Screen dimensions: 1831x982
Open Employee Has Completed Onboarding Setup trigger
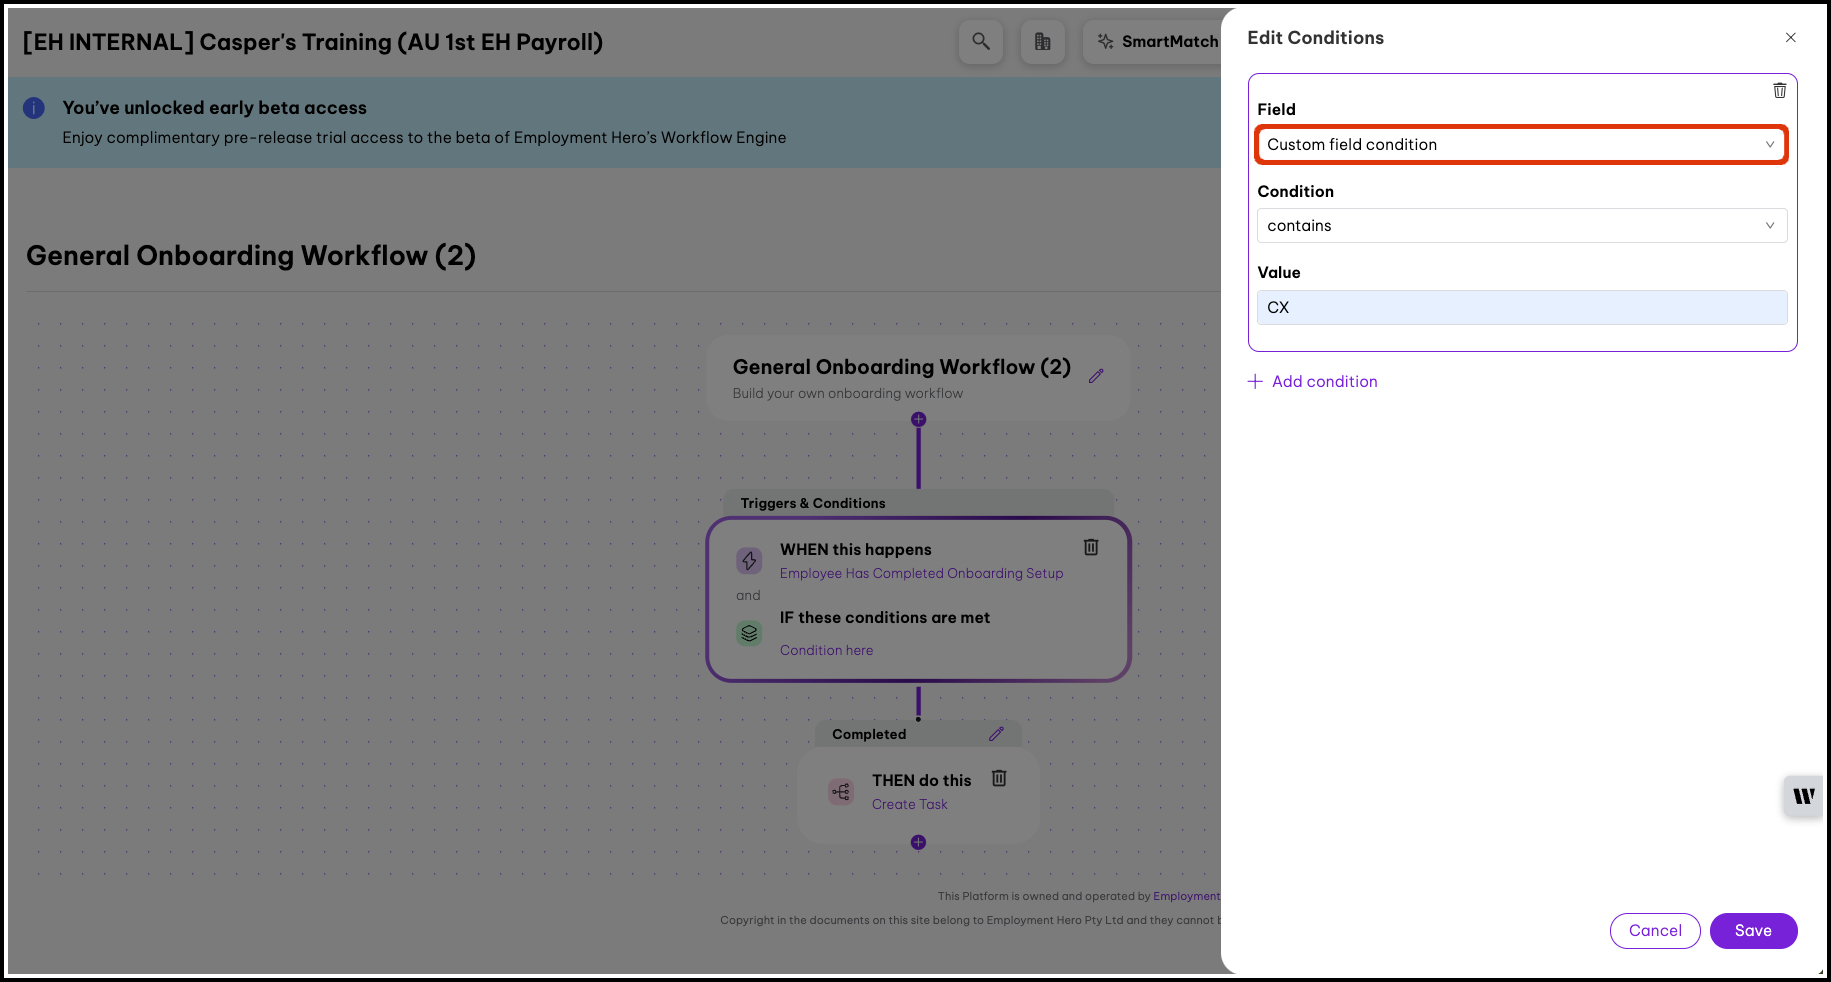tap(921, 574)
